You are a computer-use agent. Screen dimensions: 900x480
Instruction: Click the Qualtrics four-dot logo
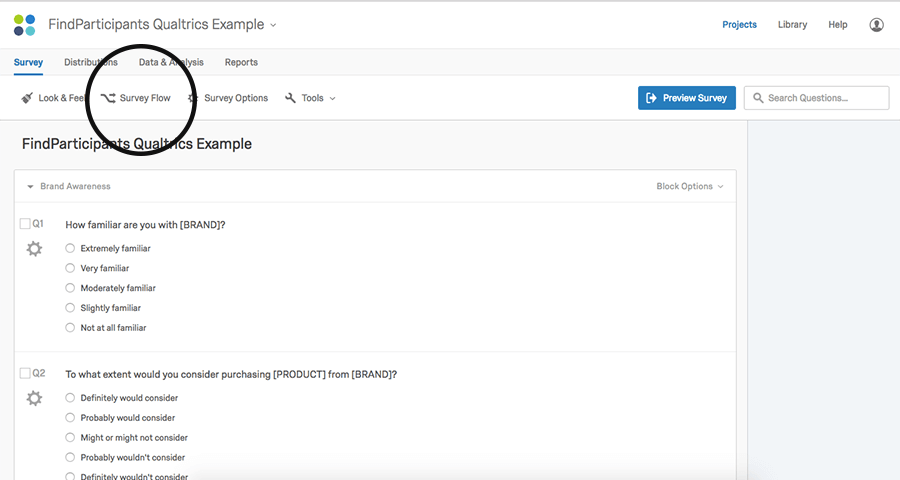coord(25,25)
